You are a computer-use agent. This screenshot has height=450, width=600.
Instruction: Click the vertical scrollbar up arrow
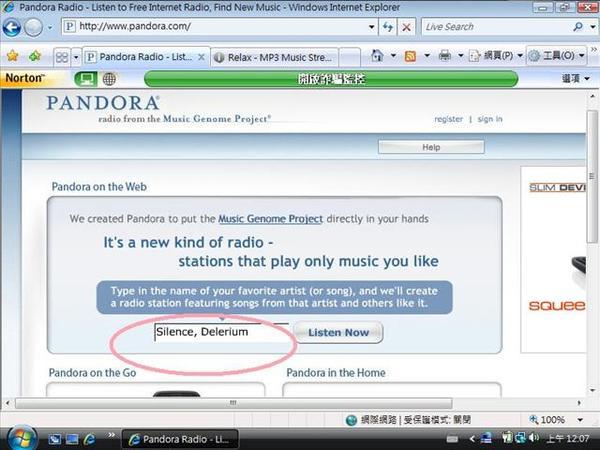592,96
